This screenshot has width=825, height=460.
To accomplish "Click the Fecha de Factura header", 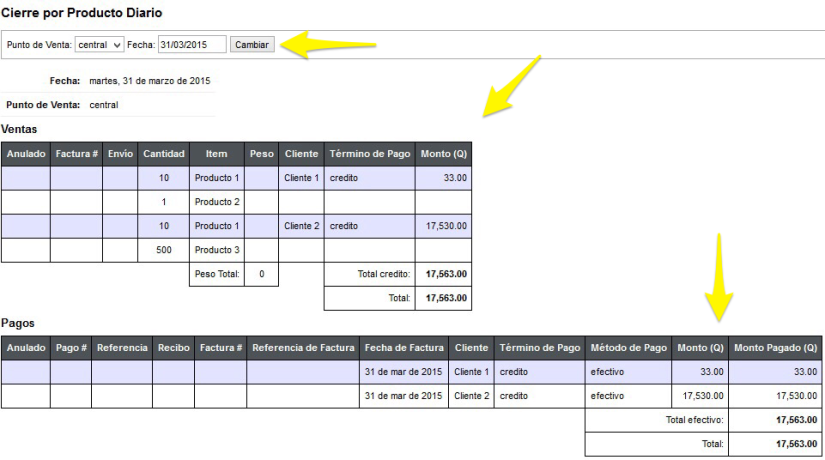I will coord(404,347).
